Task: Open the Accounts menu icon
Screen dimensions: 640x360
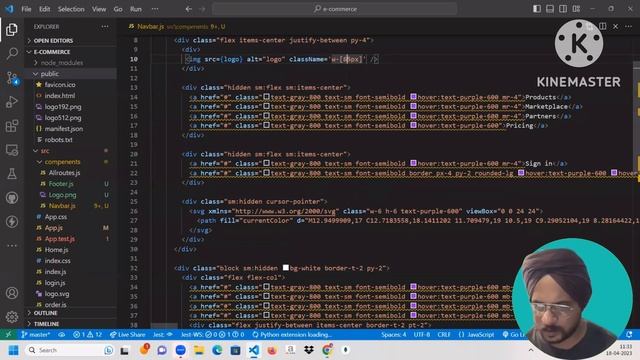Action: pyautogui.click(x=12, y=293)
